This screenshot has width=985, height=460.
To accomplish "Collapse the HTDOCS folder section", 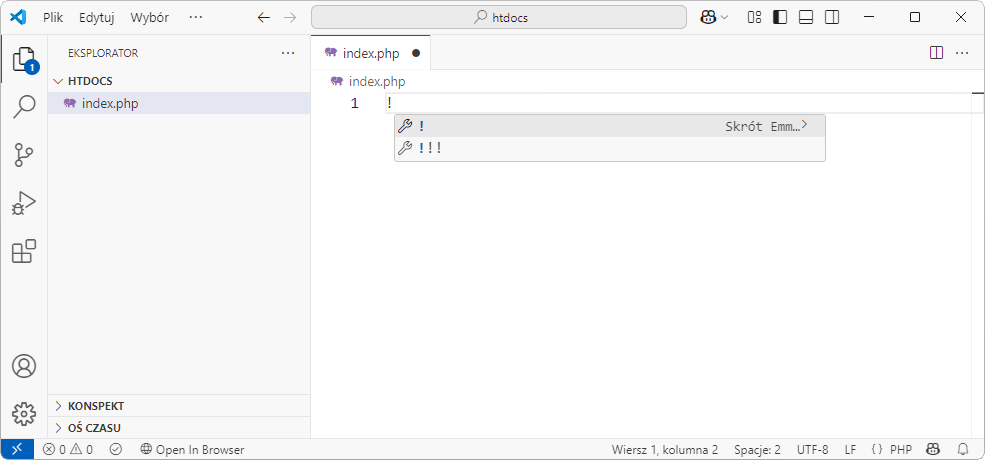I will click(x=89, y=81).
